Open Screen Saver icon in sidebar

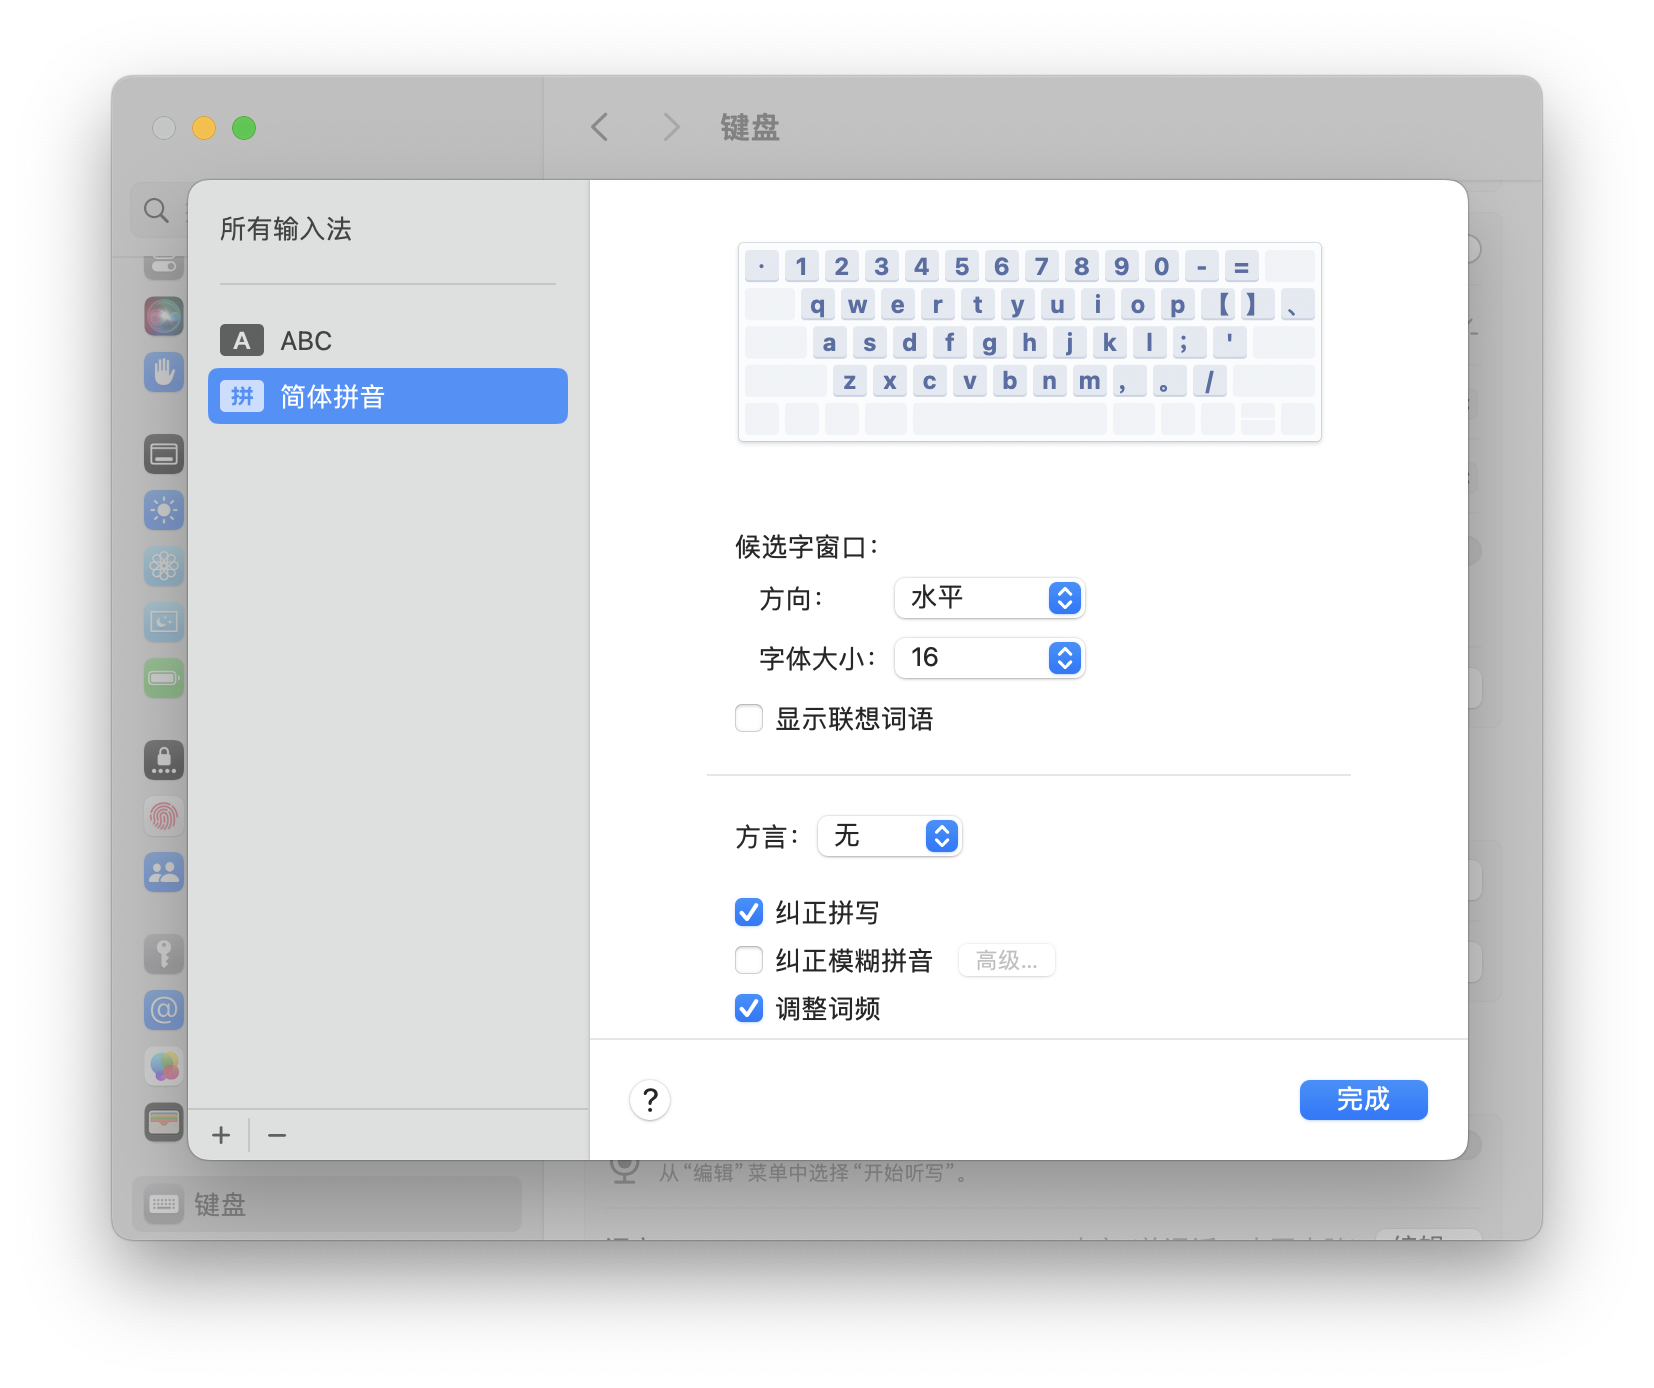tap(164, 622)
